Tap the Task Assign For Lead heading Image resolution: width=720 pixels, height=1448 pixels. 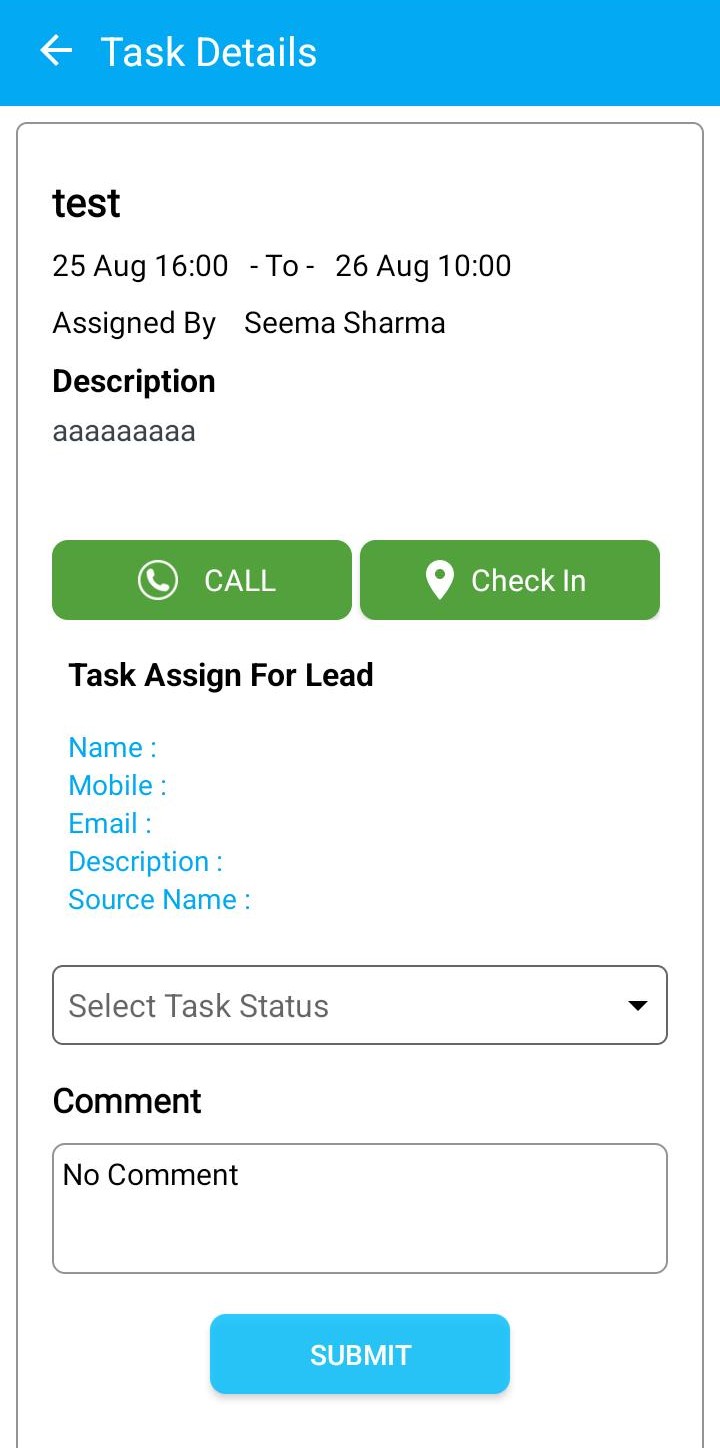(x=221, y=675)
